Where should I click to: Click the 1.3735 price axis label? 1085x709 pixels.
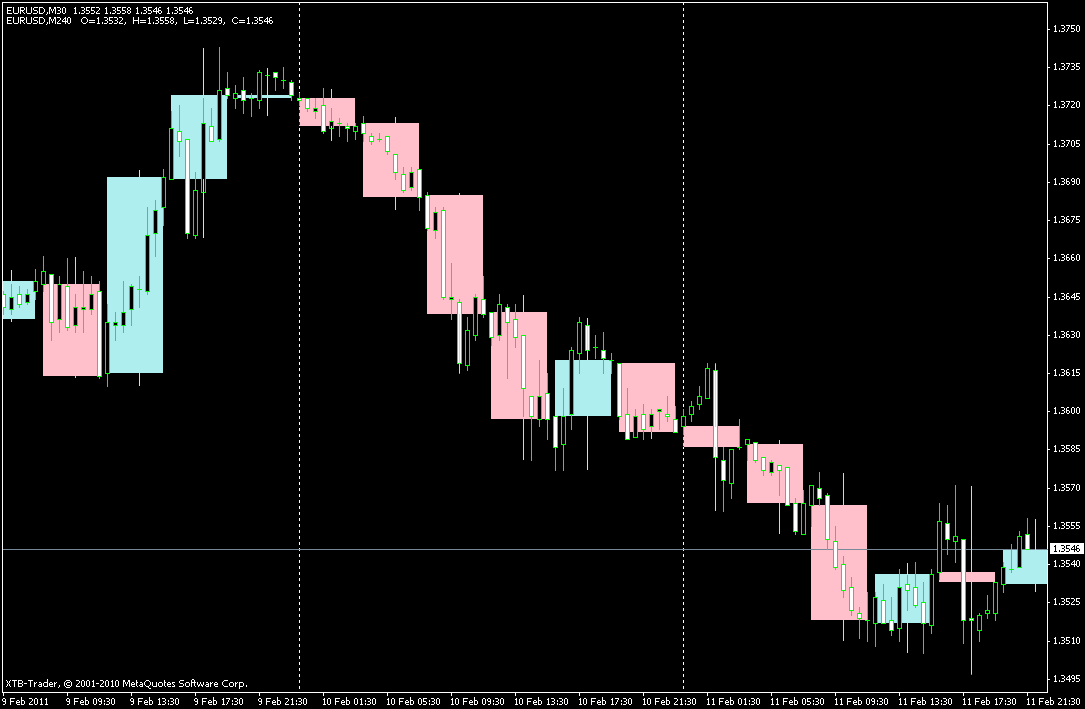(1066, 67)
